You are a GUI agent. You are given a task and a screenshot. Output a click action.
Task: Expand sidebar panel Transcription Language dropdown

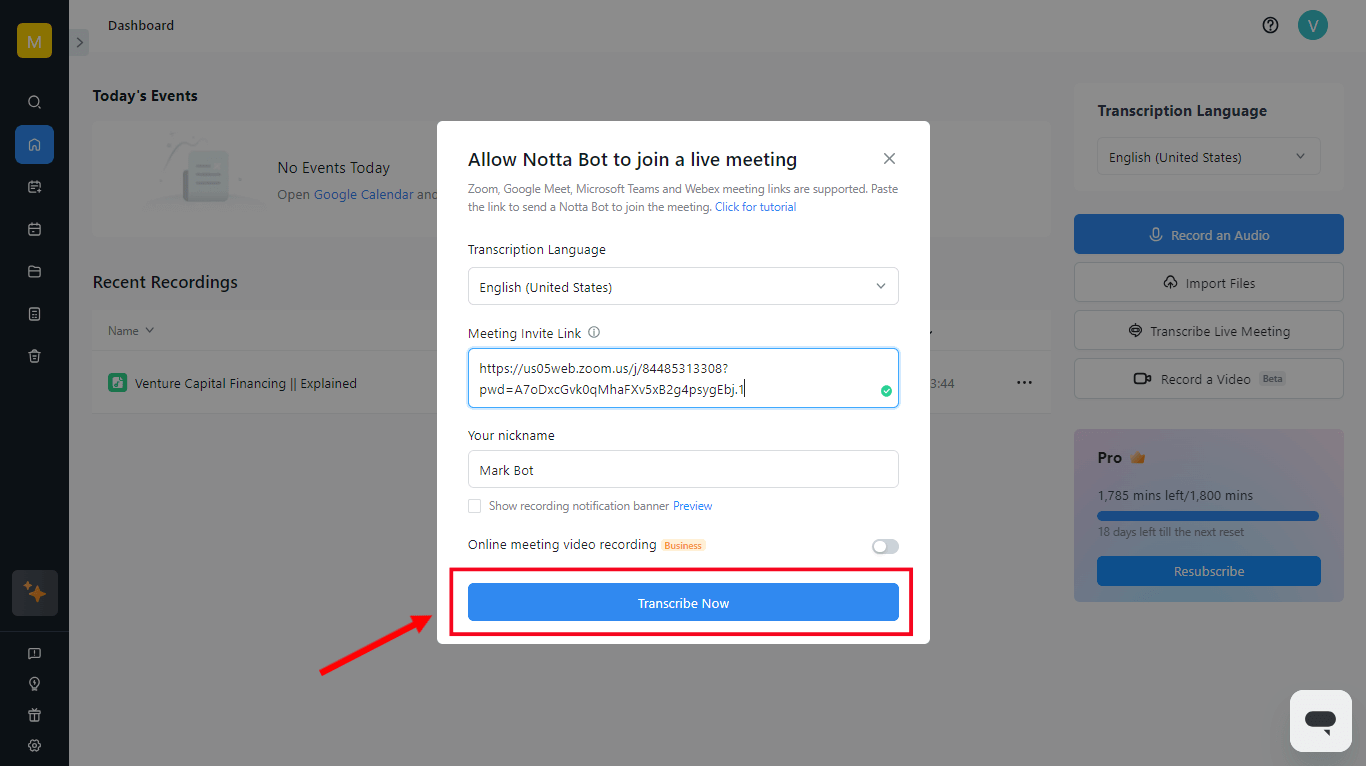tap(1209, 157)
